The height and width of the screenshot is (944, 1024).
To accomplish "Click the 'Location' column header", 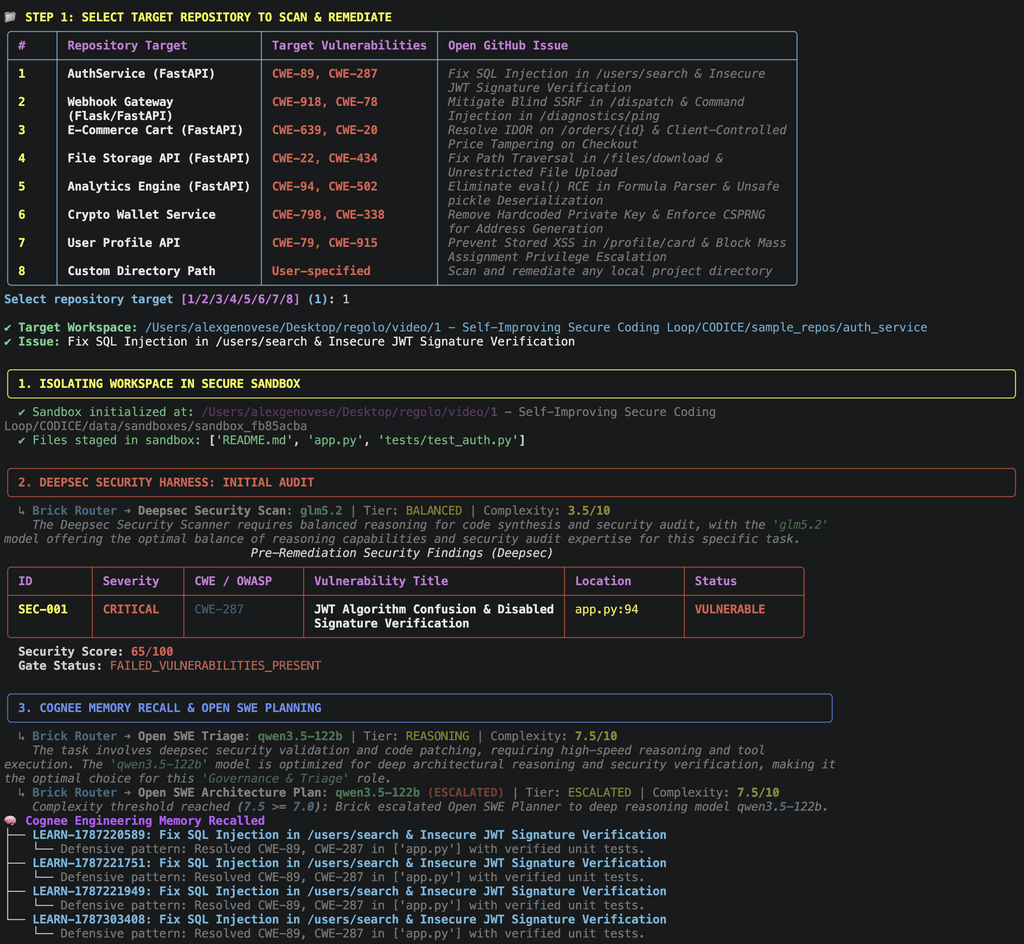I will tap(603, 581).
